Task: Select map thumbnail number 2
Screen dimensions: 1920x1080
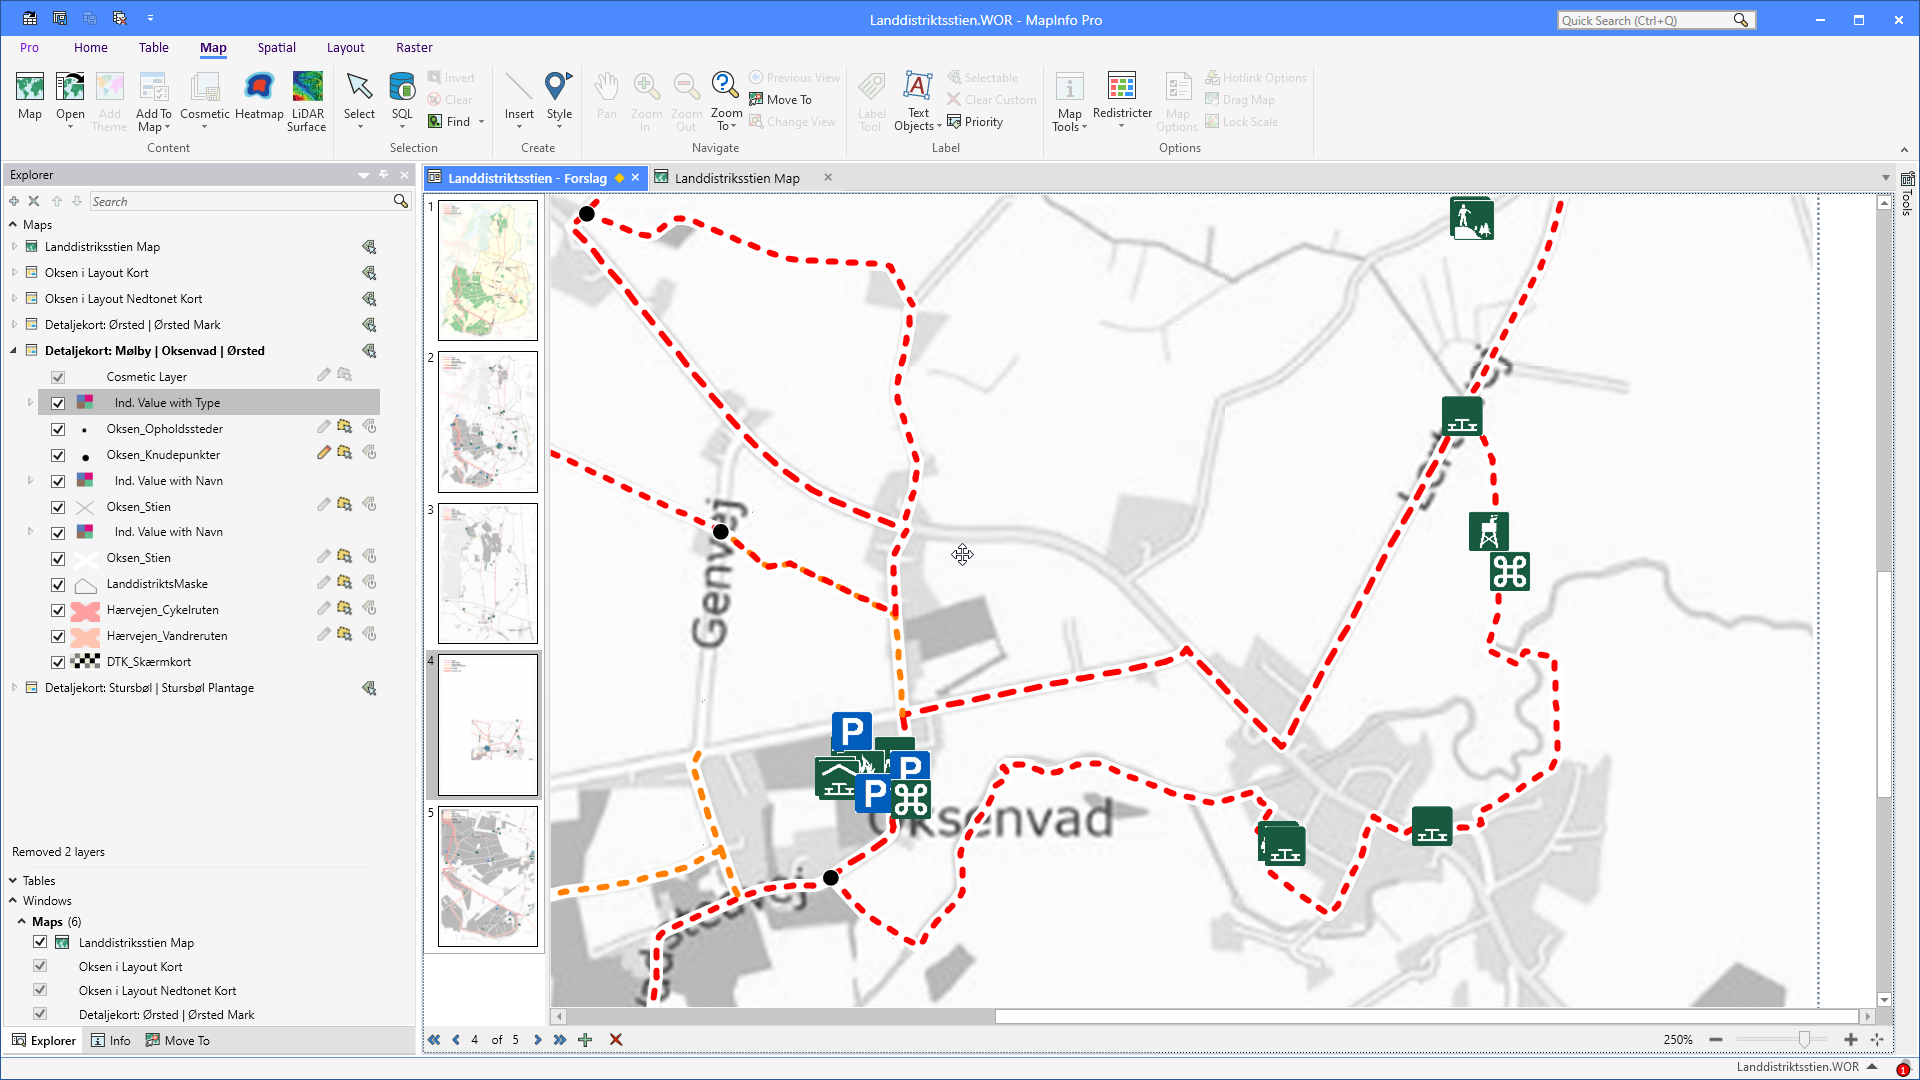Action: [x=487, y=421]
